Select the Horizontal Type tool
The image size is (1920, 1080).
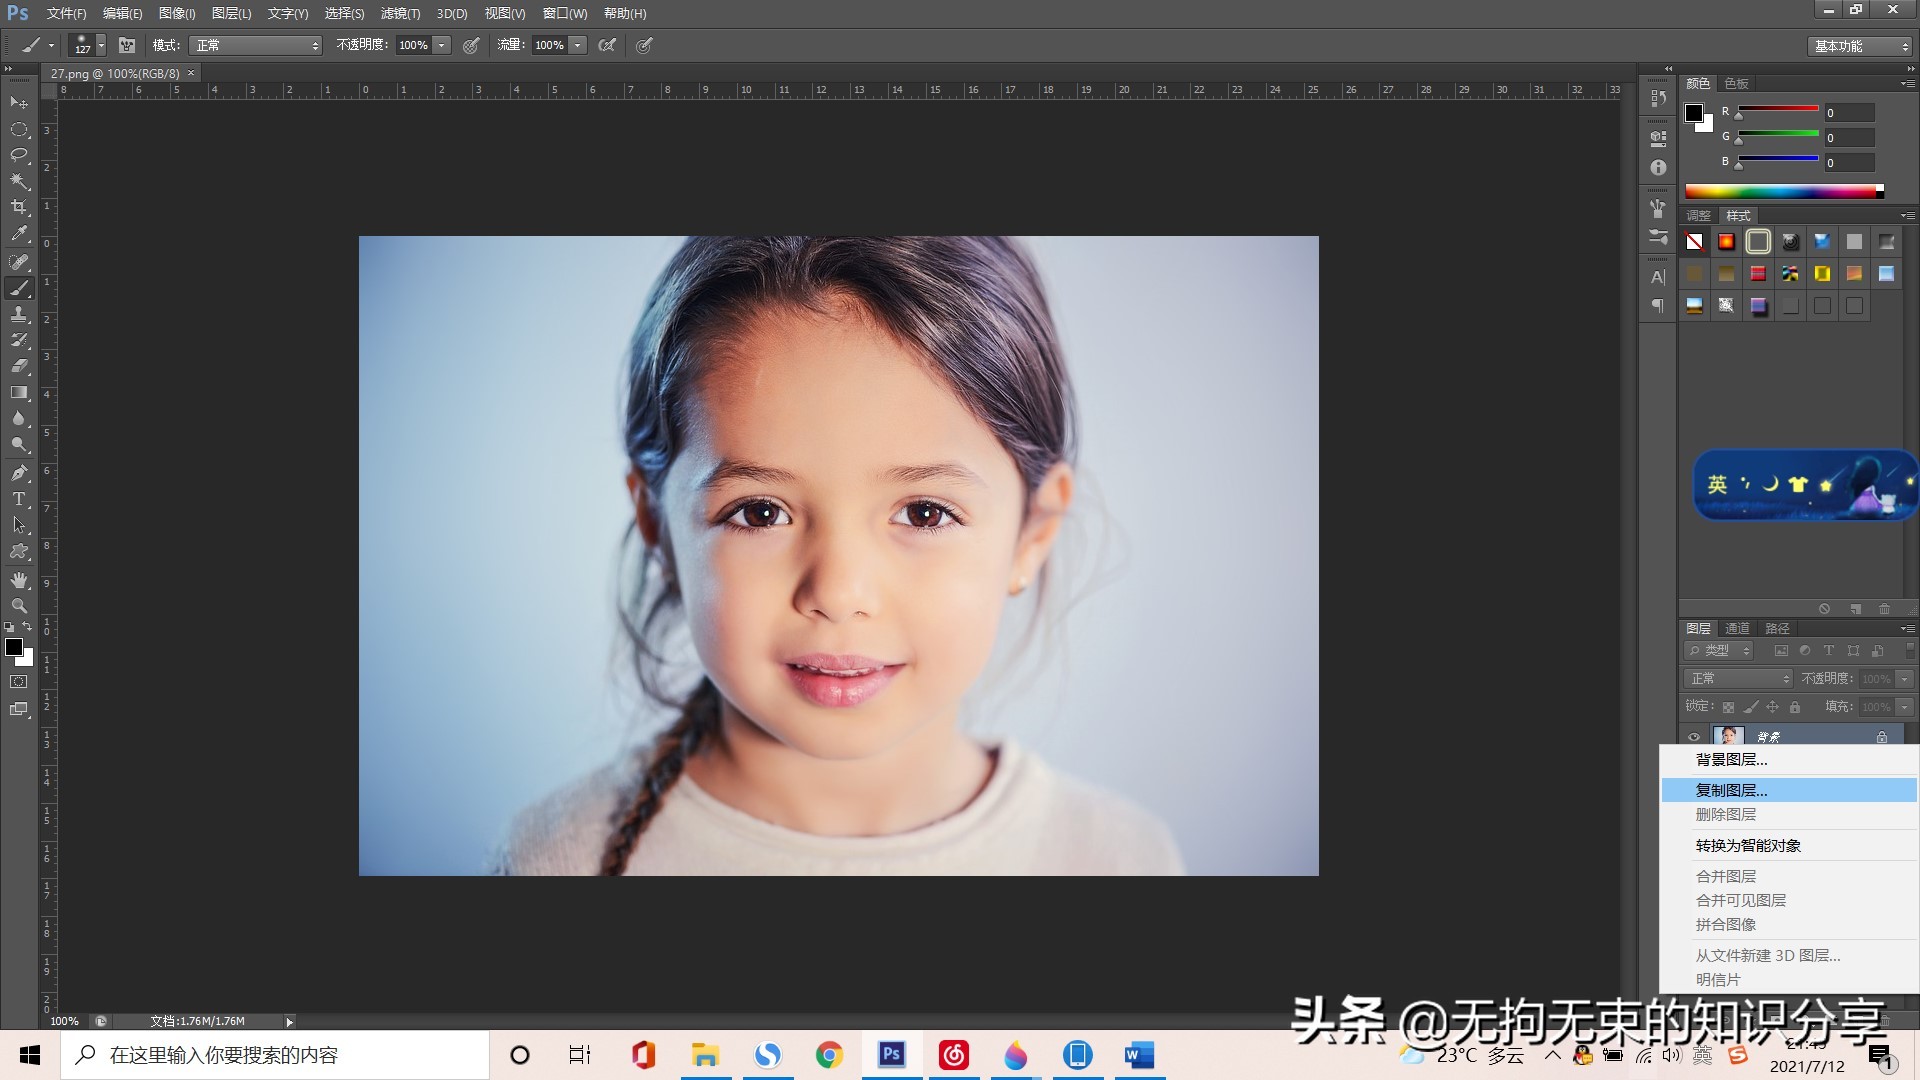coord(19,499)
